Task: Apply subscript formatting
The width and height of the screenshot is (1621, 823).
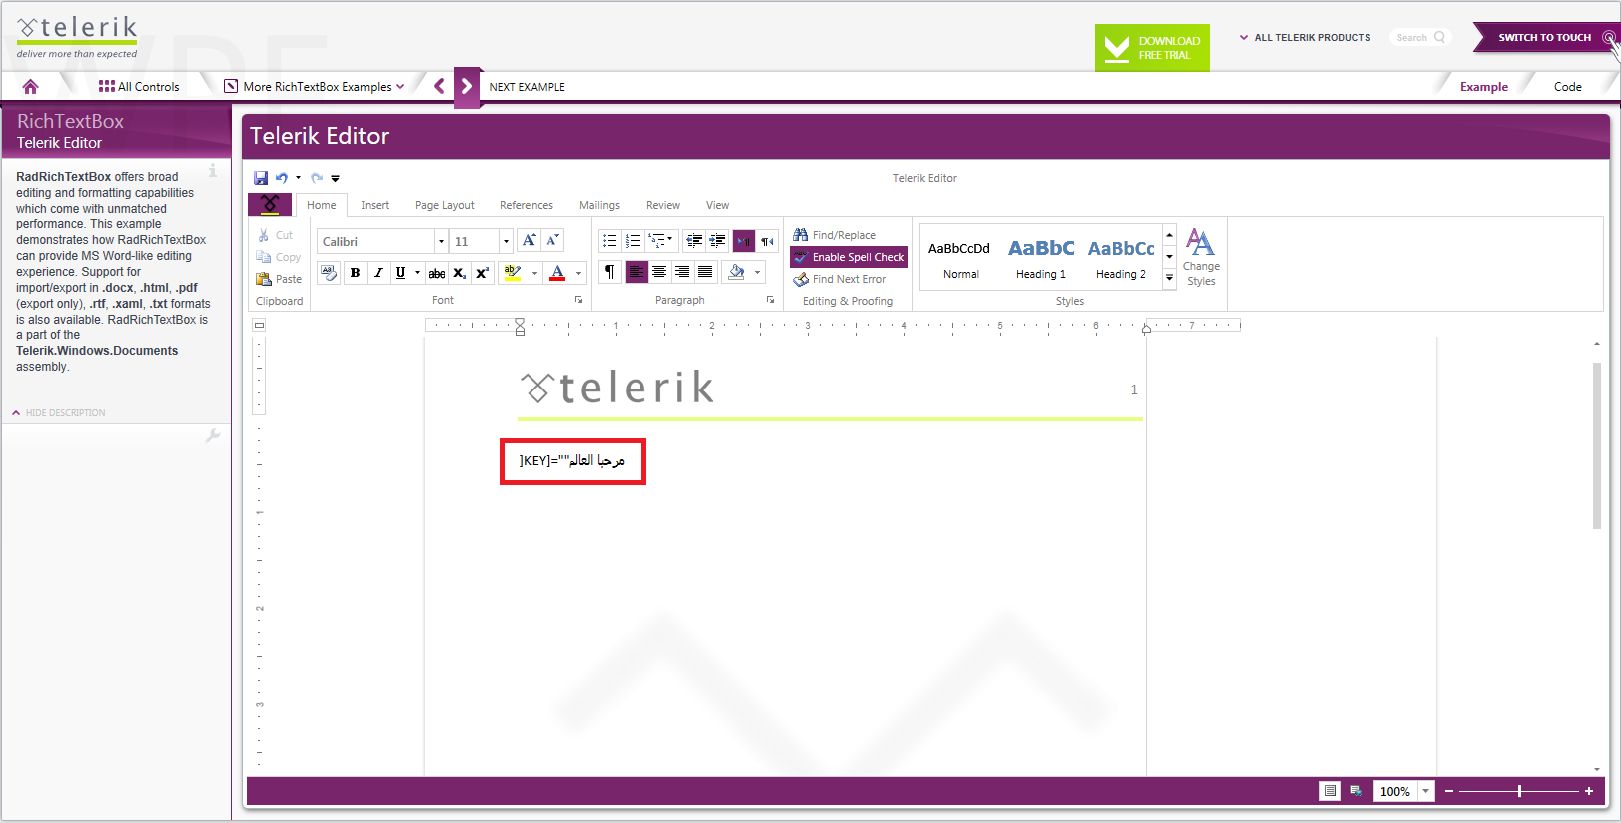Action: (x=459, y=273)
